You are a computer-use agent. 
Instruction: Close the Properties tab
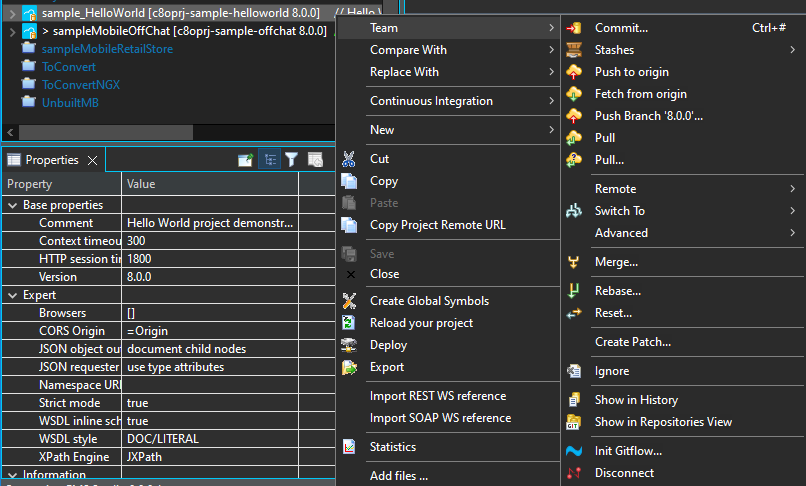click(x=91, y=160)
